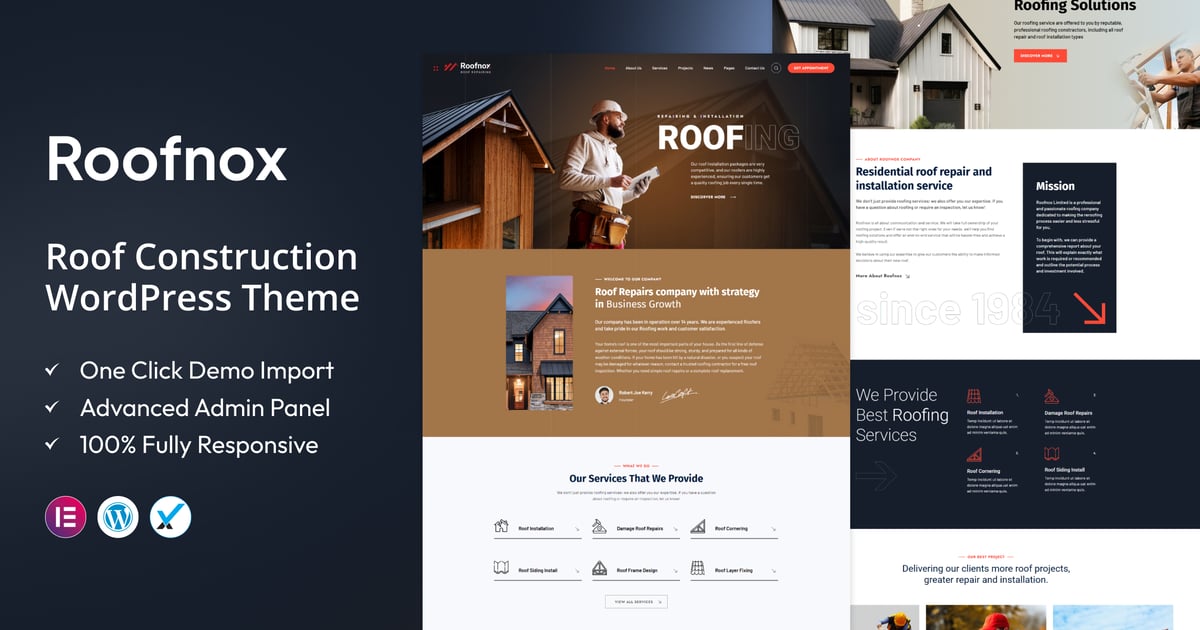Click the hammer icon beside Damage Roof Repairs
This screenshot has width=1200, height=630.
[x=599, y=526]
